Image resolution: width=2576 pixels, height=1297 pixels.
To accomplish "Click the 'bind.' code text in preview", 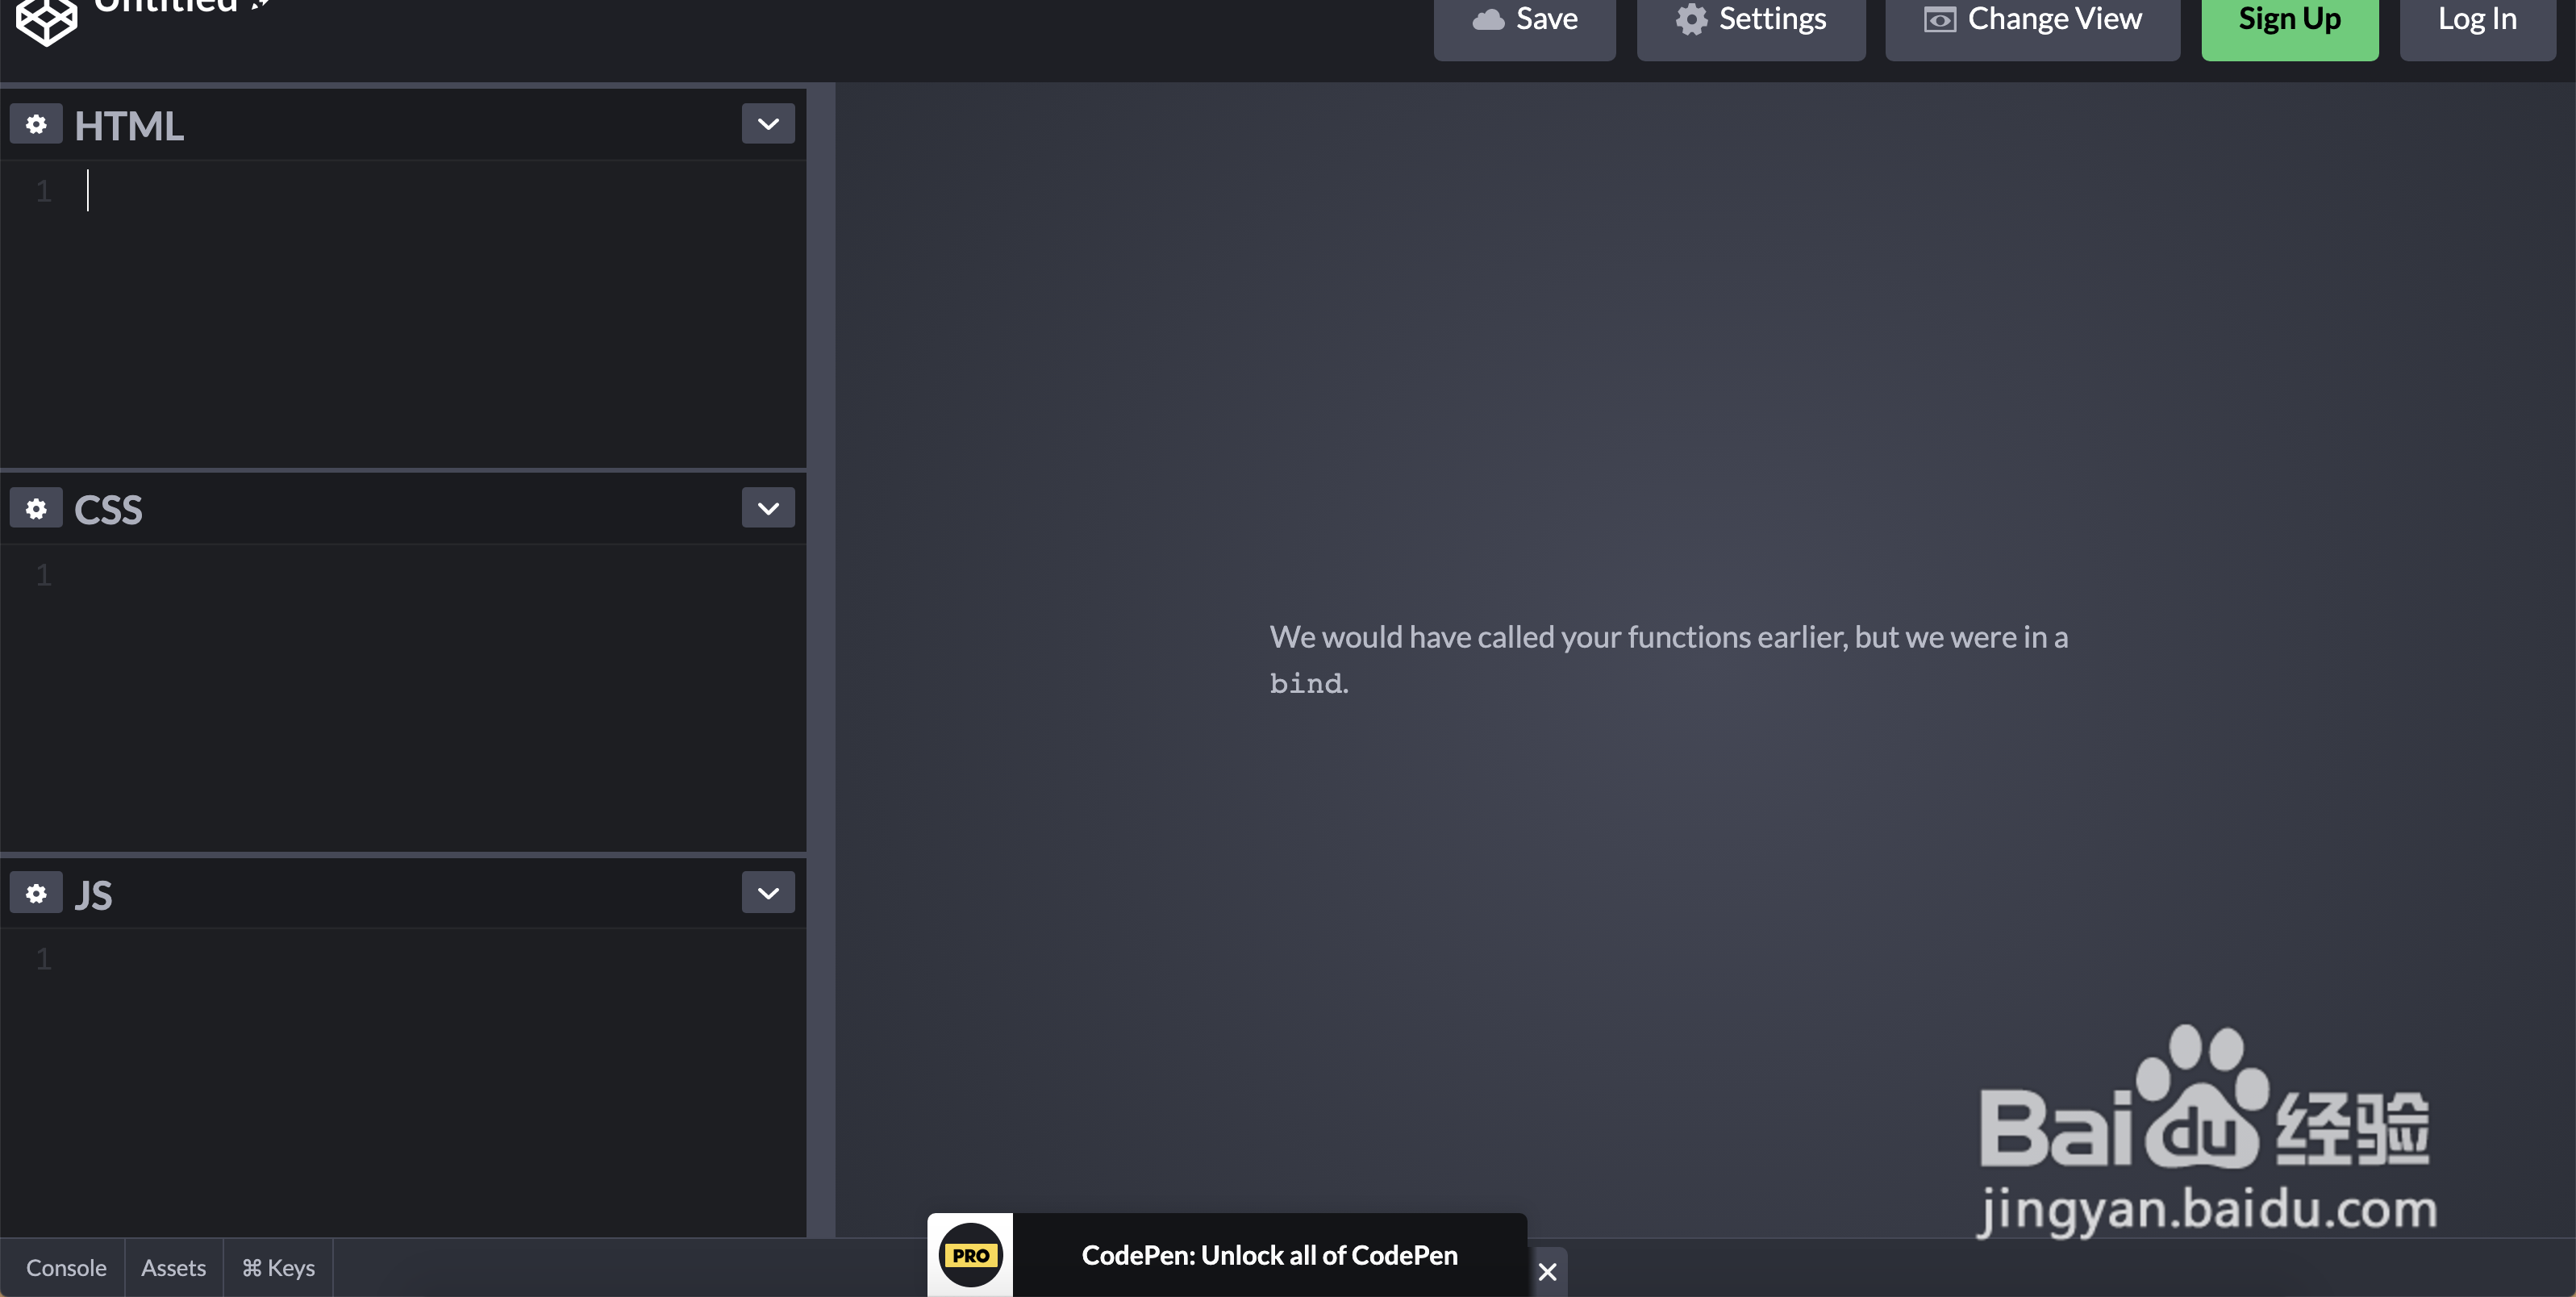I will [1308, 683].
